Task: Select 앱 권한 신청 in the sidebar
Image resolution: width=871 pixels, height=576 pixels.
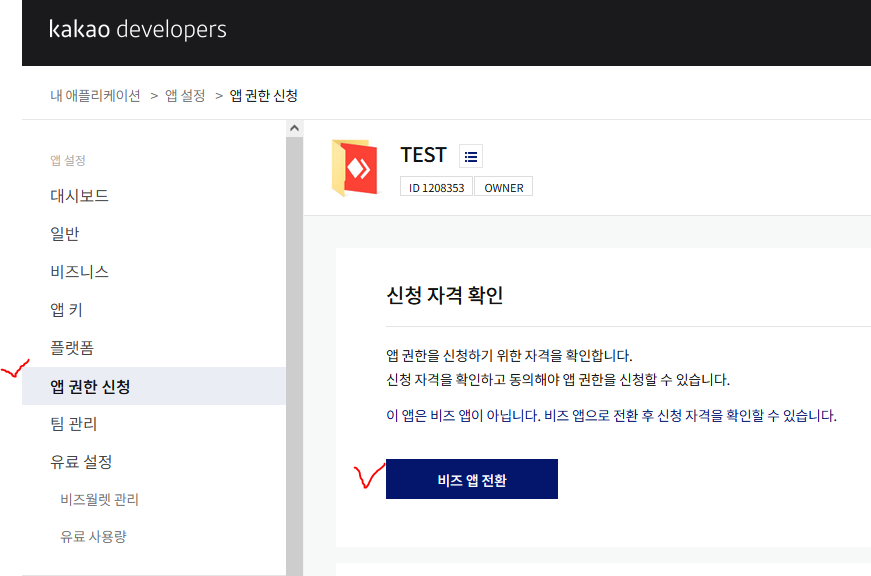Action: click(x=154, y=386)
